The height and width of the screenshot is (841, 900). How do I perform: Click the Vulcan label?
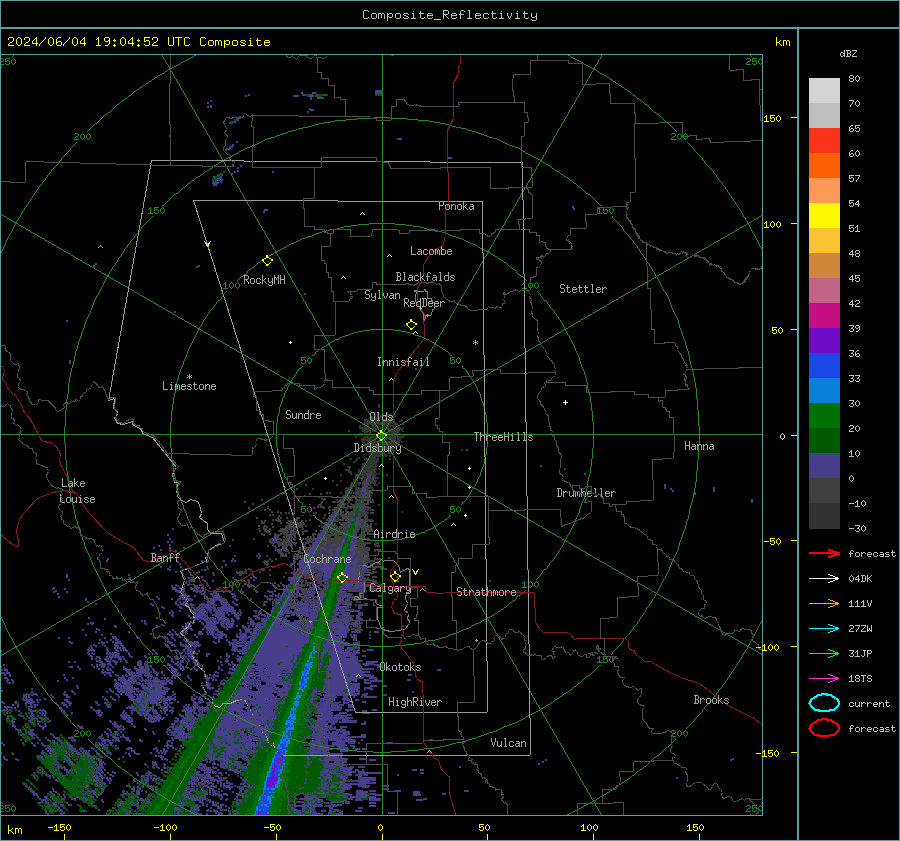click(508, 743)
